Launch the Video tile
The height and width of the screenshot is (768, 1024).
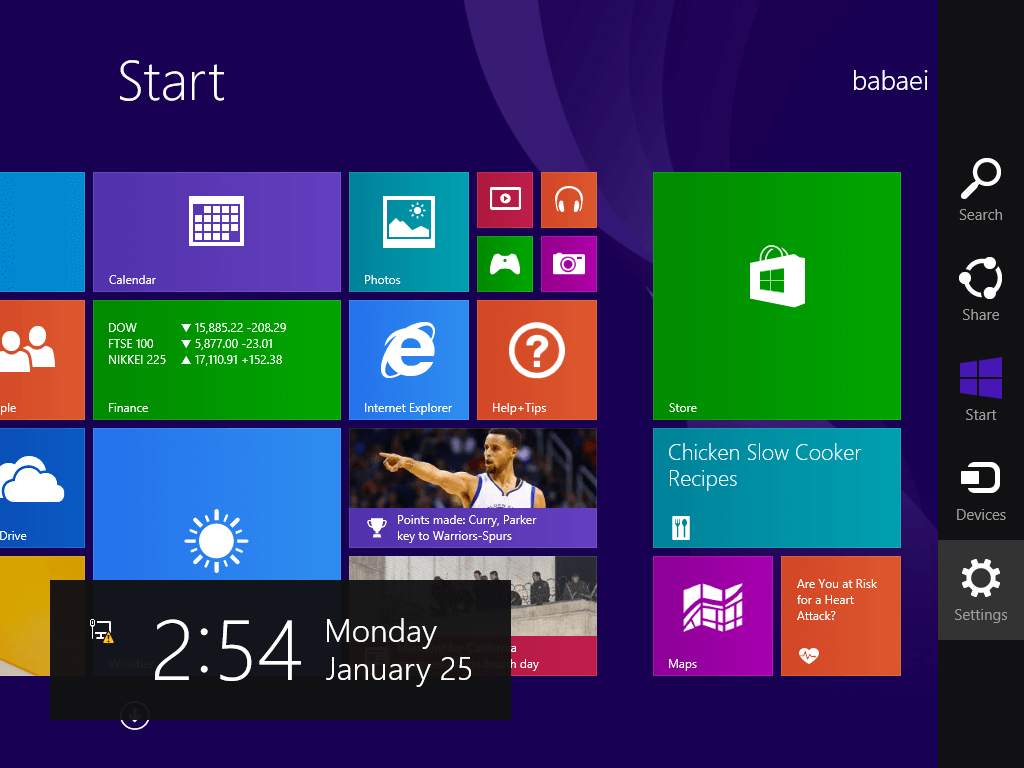pos(505,200)
